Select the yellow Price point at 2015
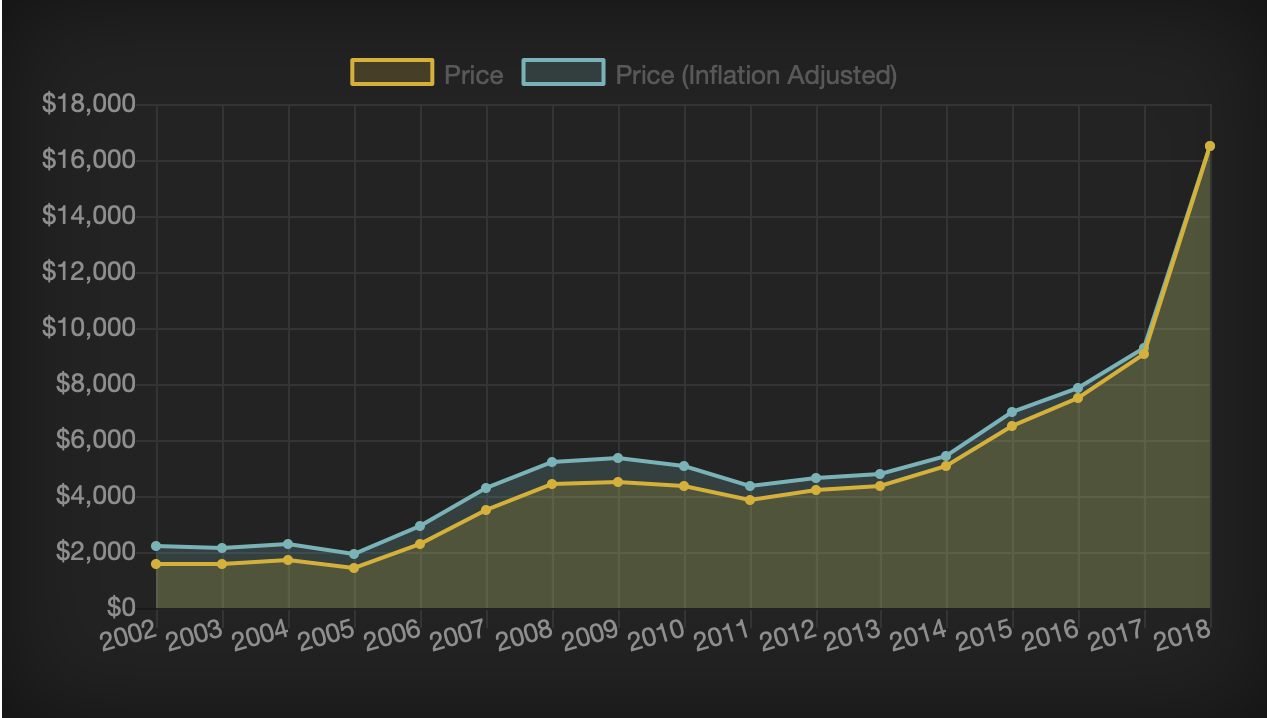Screen dimensions: 1270x718 point(1012,426)
